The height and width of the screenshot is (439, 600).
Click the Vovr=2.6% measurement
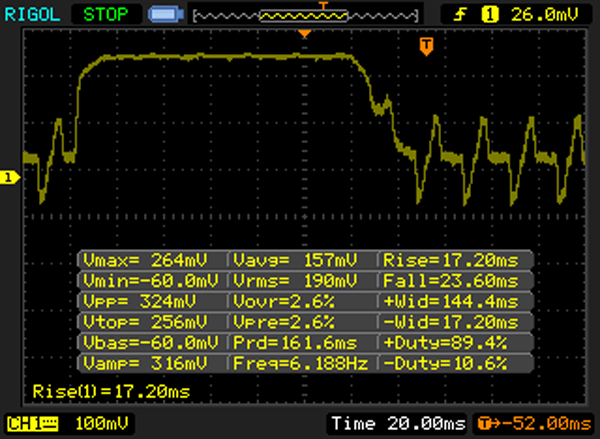(x=284, y=302)
